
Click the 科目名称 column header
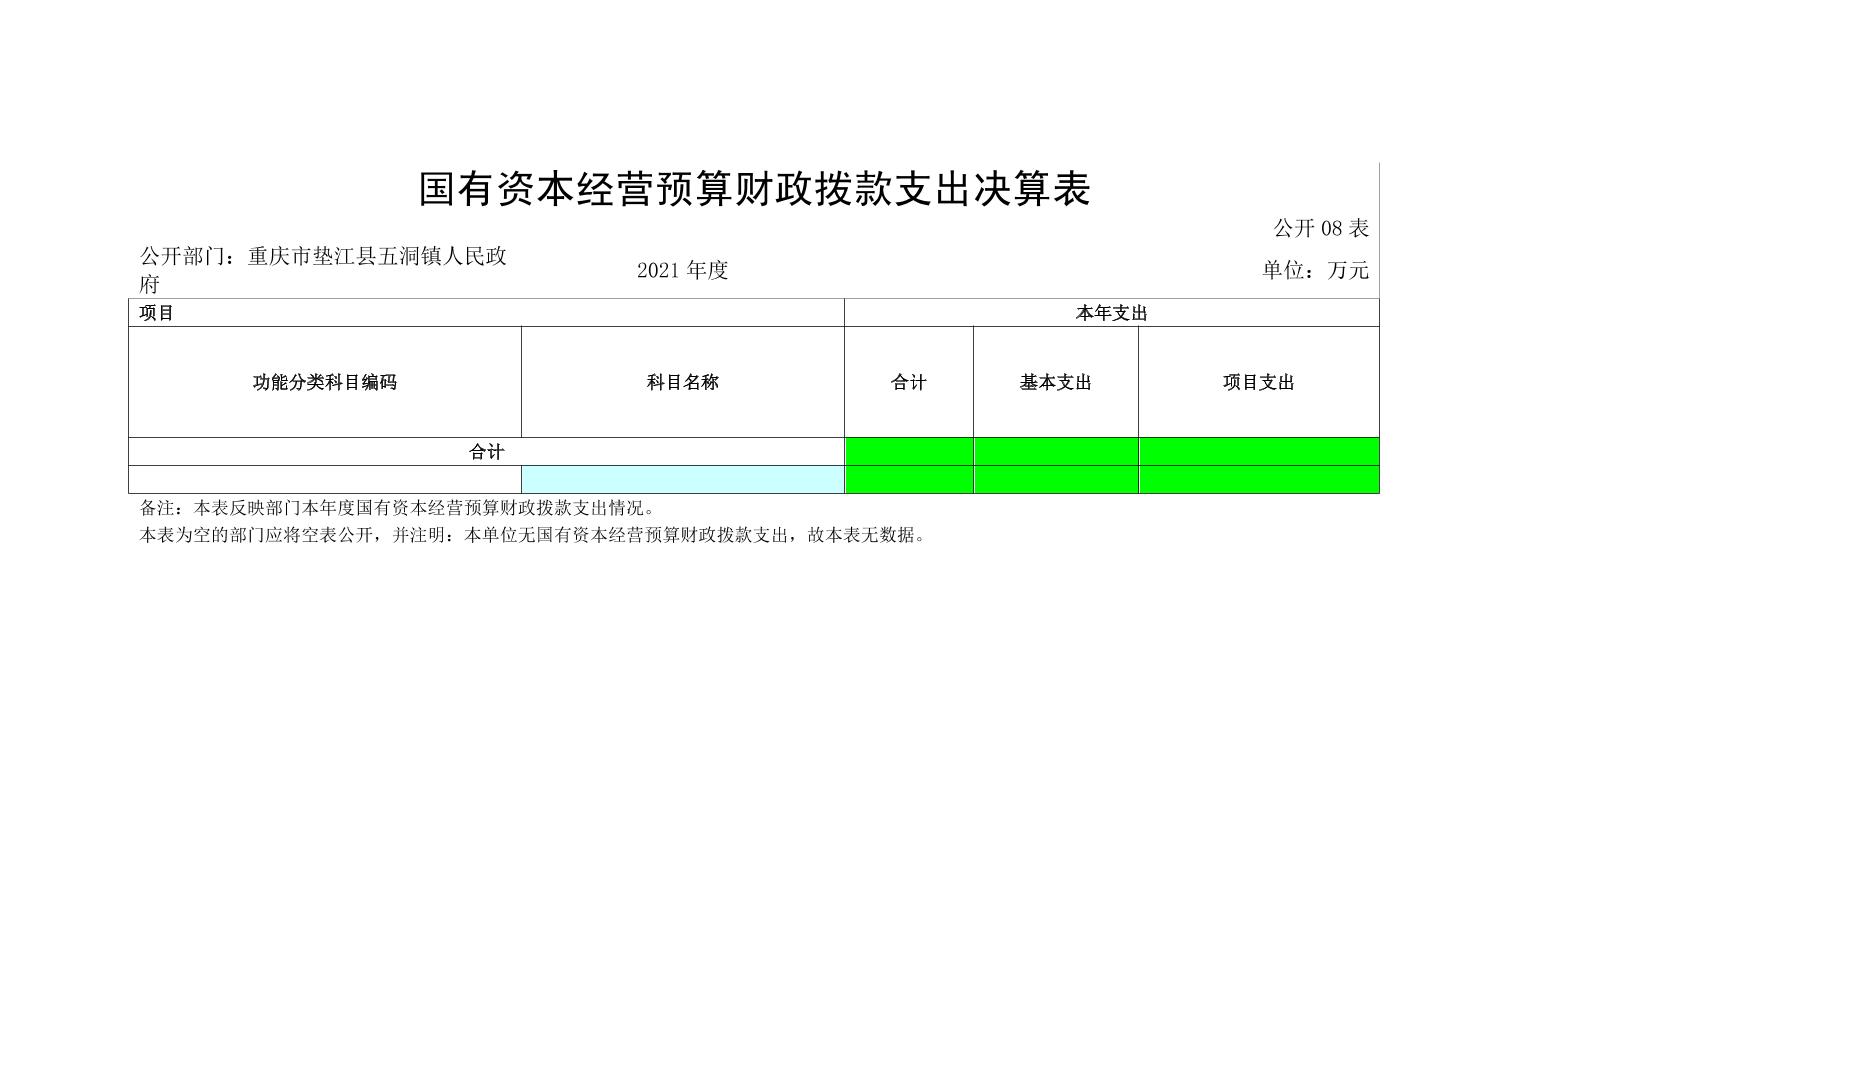(682, 382)
